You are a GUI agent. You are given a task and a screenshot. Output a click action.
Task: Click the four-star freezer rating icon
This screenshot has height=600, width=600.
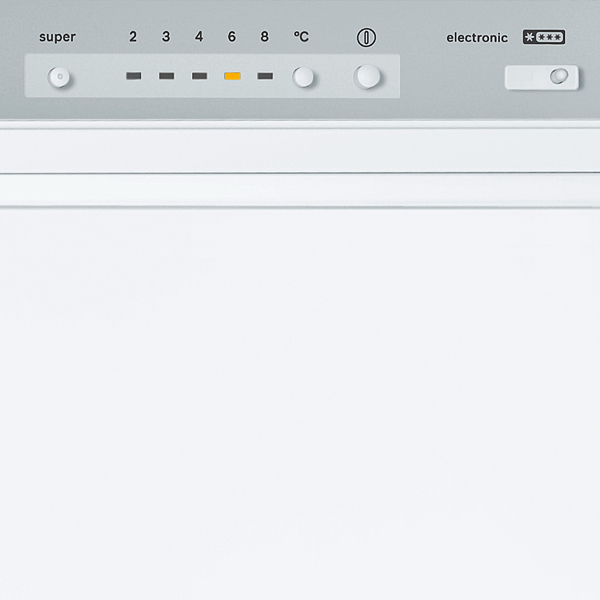544,38
